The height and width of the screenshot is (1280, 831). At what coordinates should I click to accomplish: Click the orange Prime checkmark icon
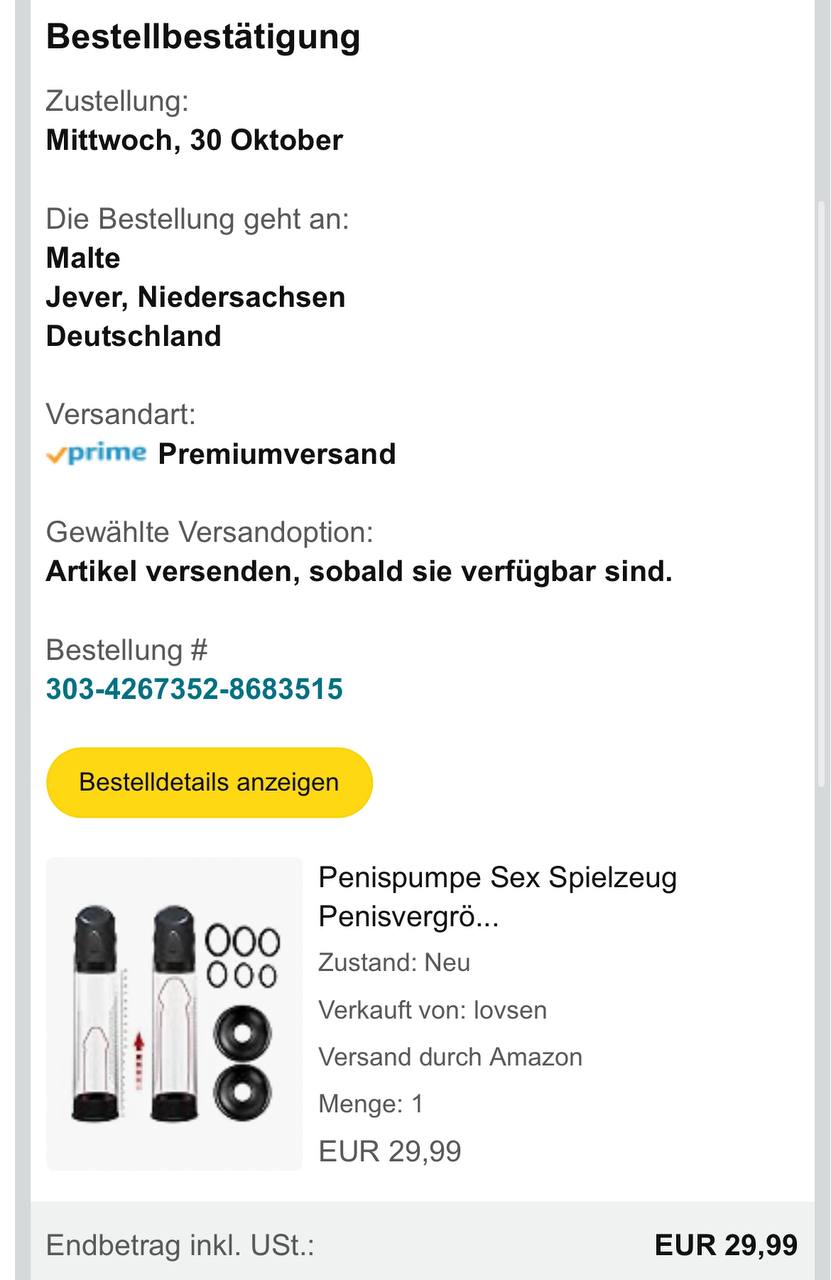[56, 455]
